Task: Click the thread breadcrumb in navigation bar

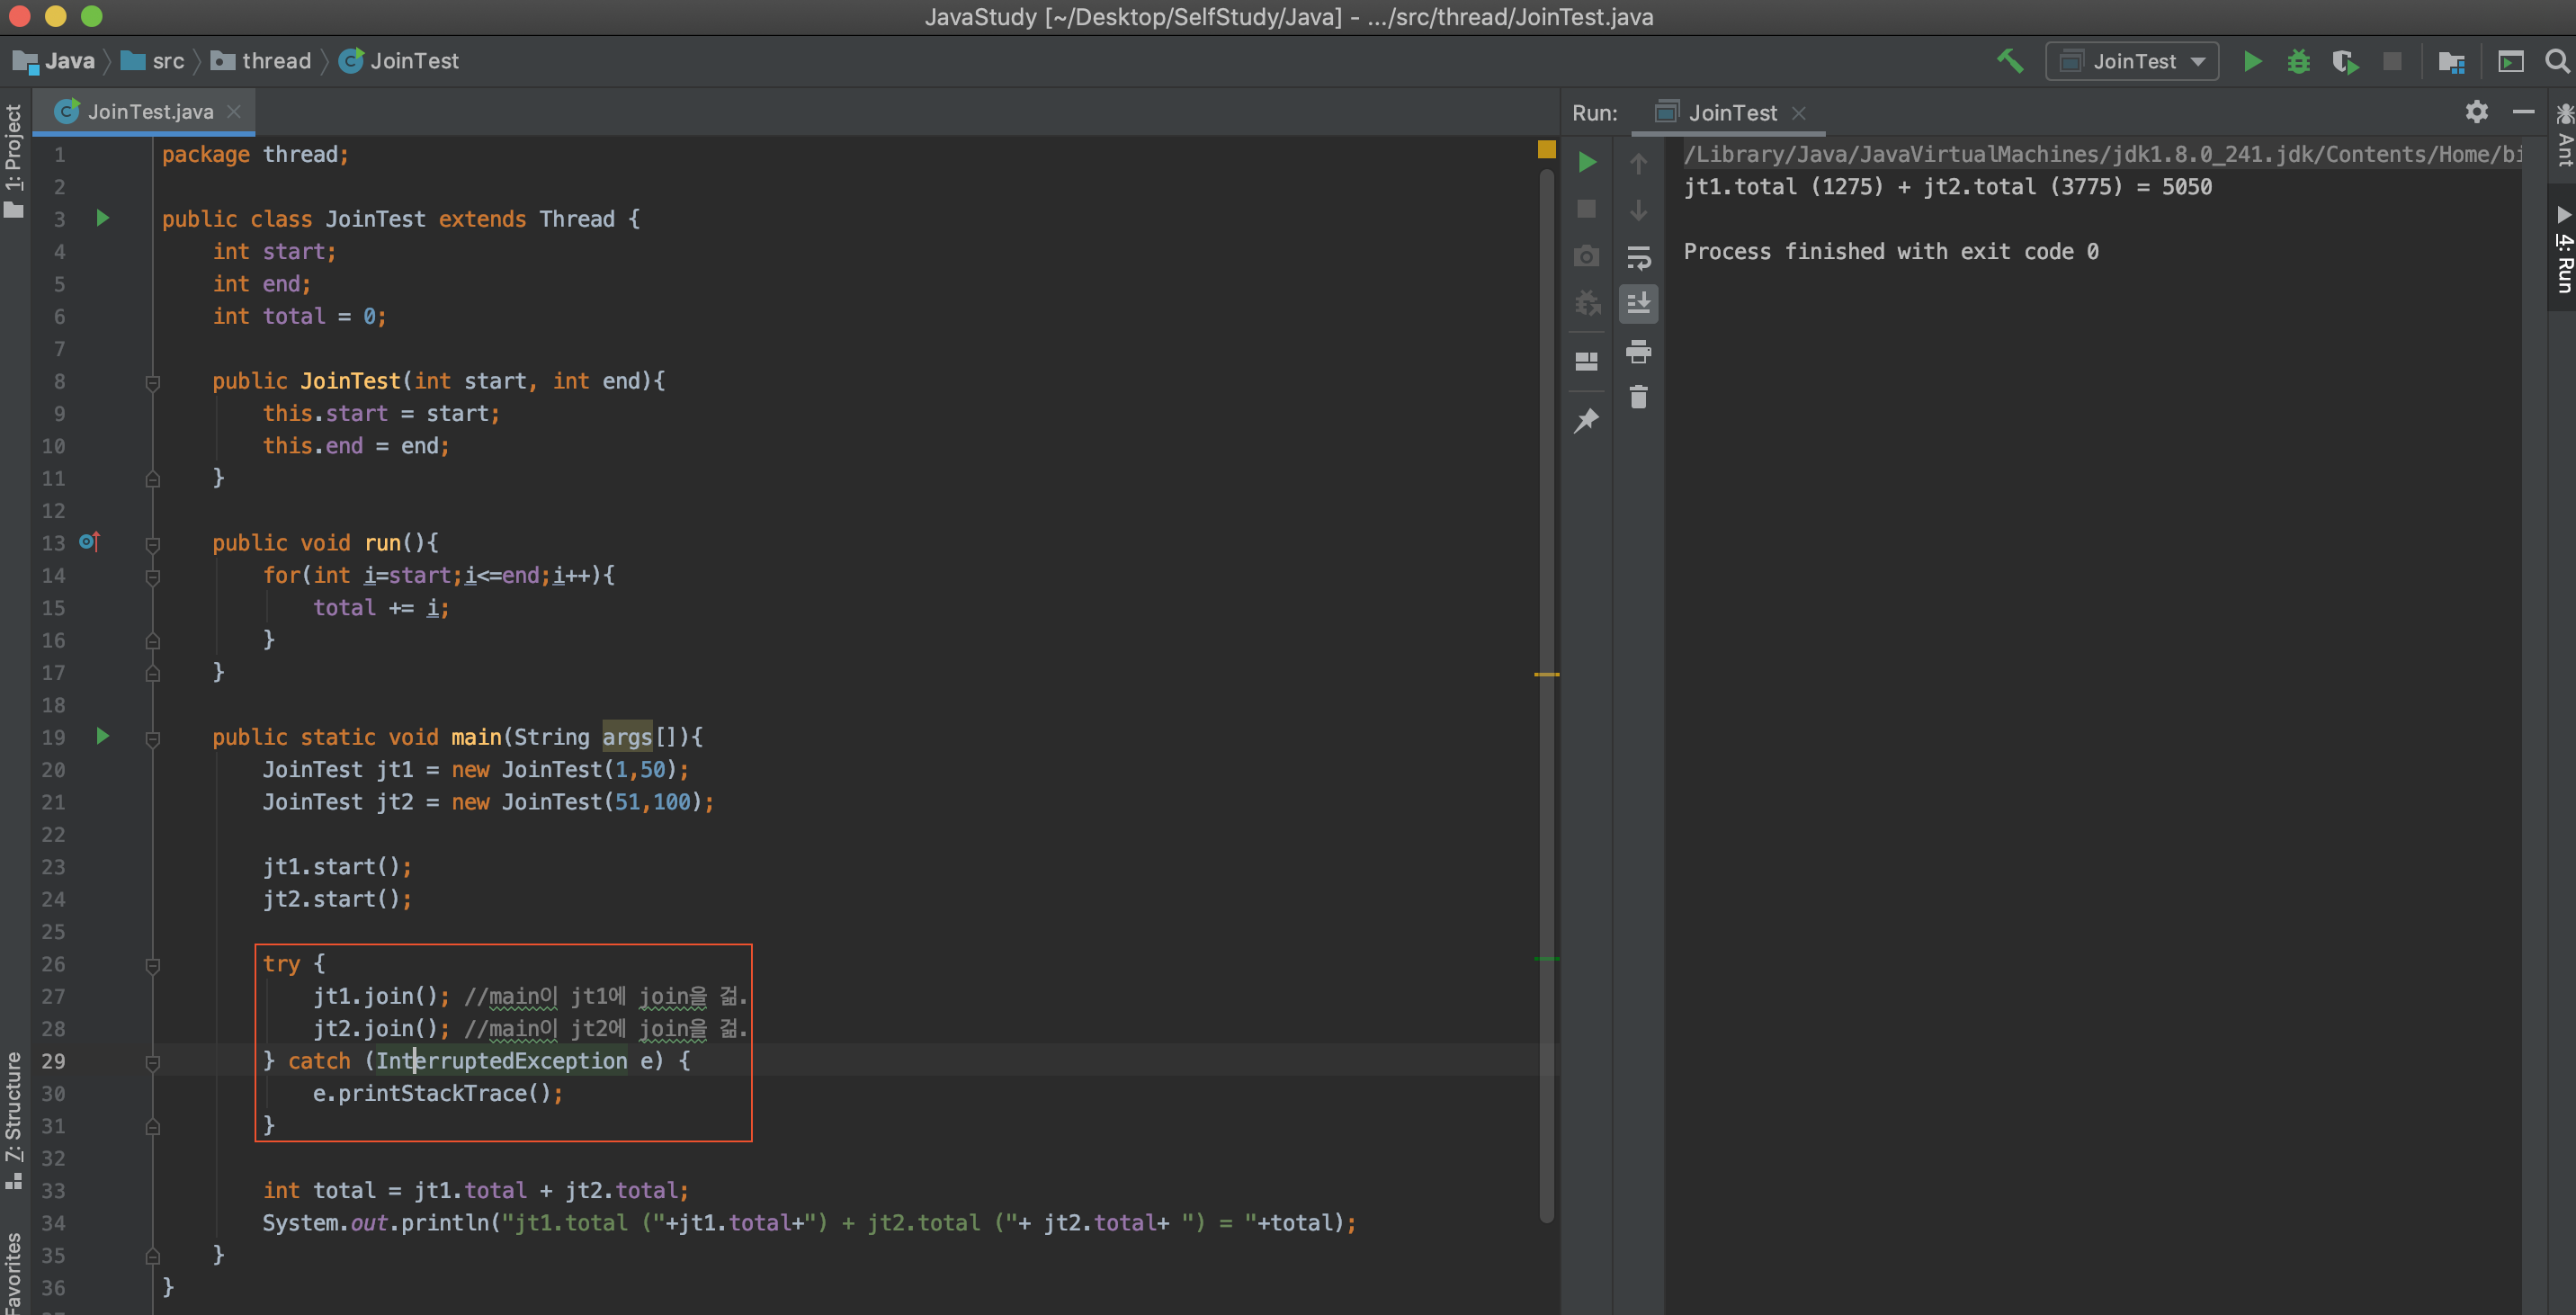Action: (x=275, y=61)
